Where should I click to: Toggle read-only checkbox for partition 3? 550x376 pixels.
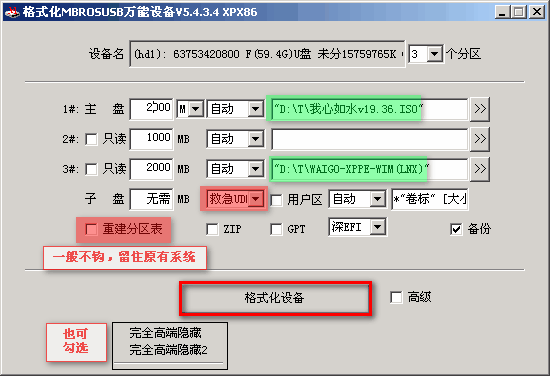point(91,169)
